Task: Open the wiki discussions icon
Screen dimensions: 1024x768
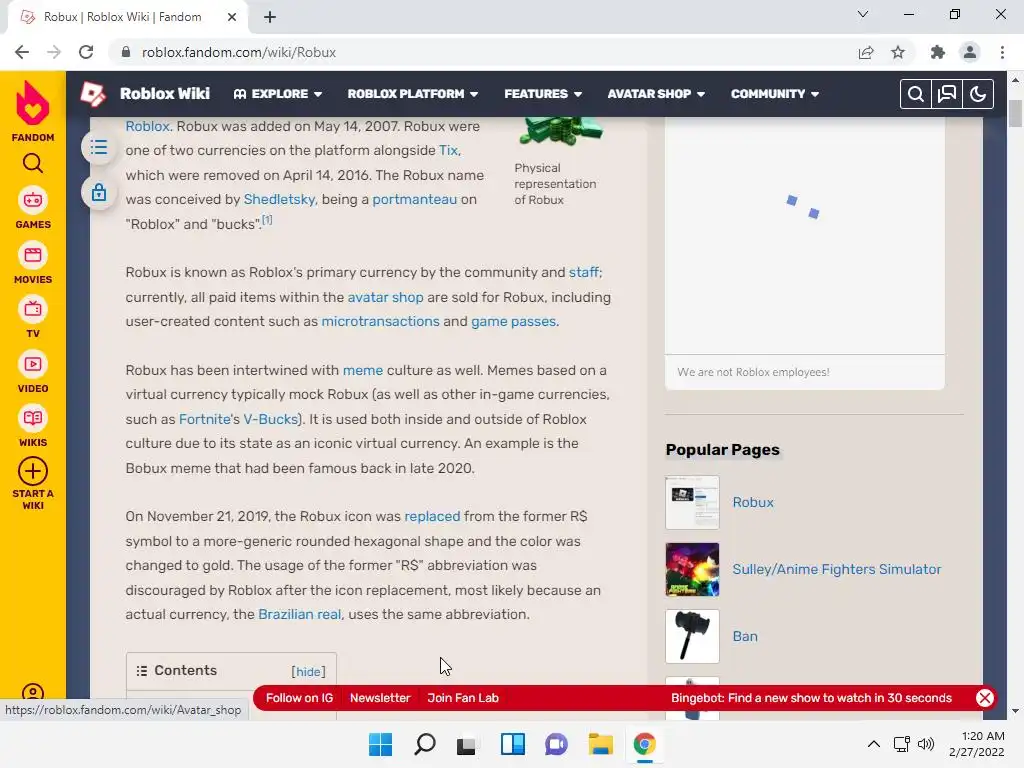Action: pos(947,94)
